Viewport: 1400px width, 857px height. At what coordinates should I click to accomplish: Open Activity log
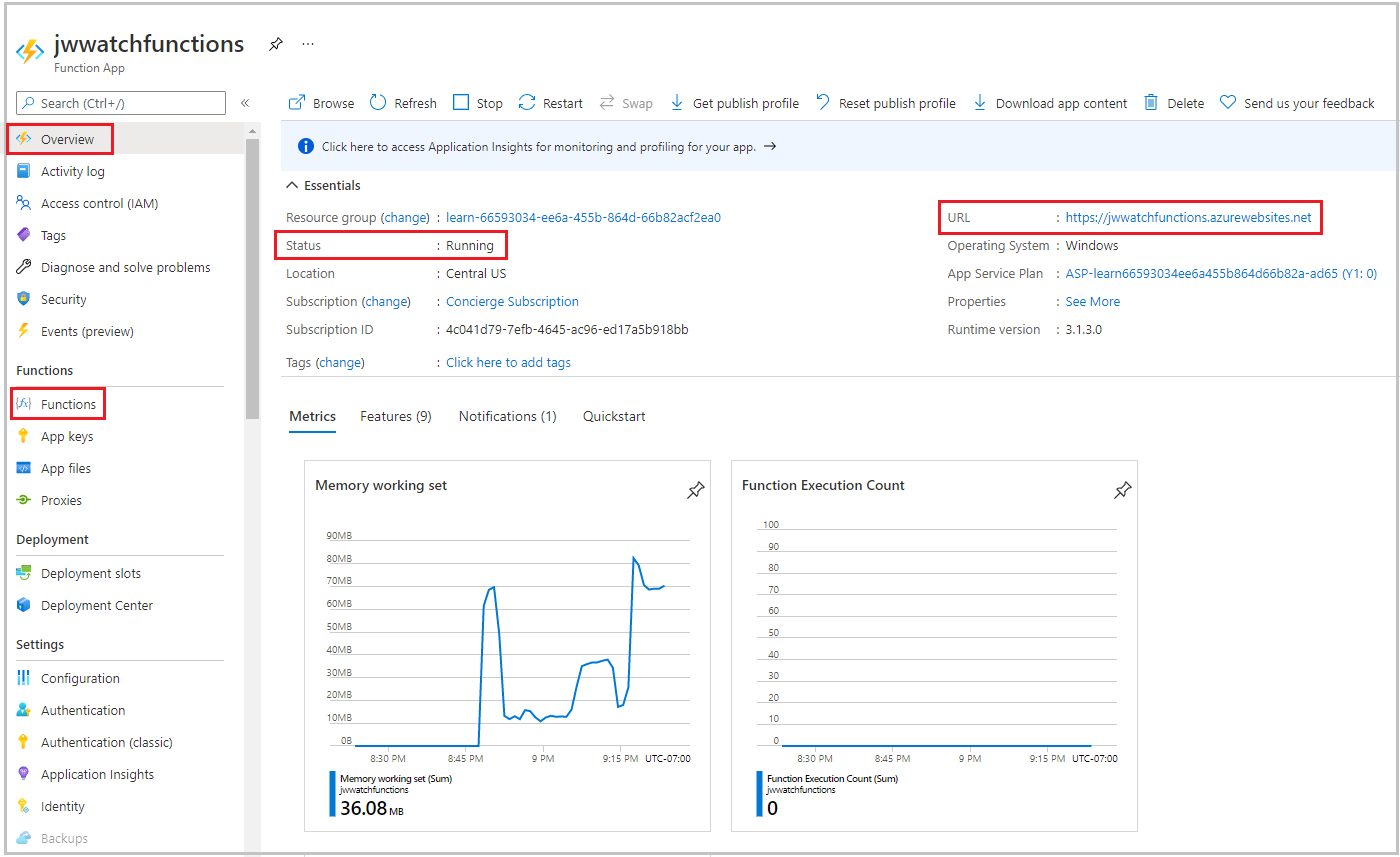pos(72,171)
